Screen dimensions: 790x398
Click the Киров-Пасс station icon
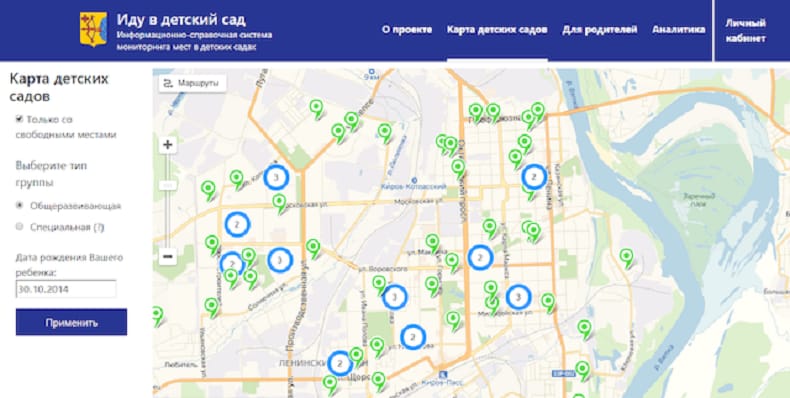coord(443,374)
